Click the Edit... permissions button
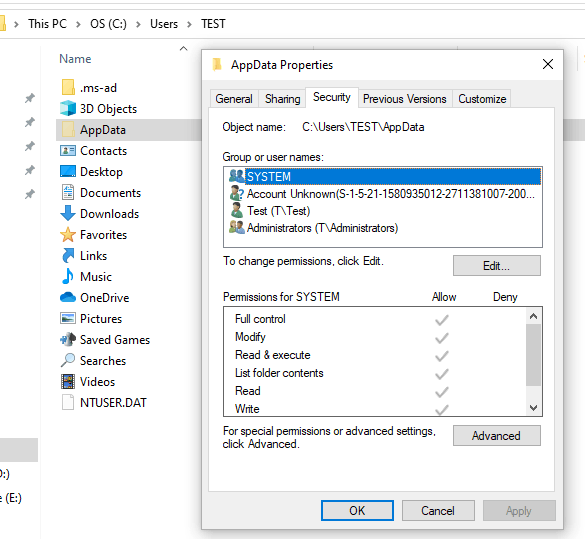Screen dimensions: 585x539 click(497, 266)
